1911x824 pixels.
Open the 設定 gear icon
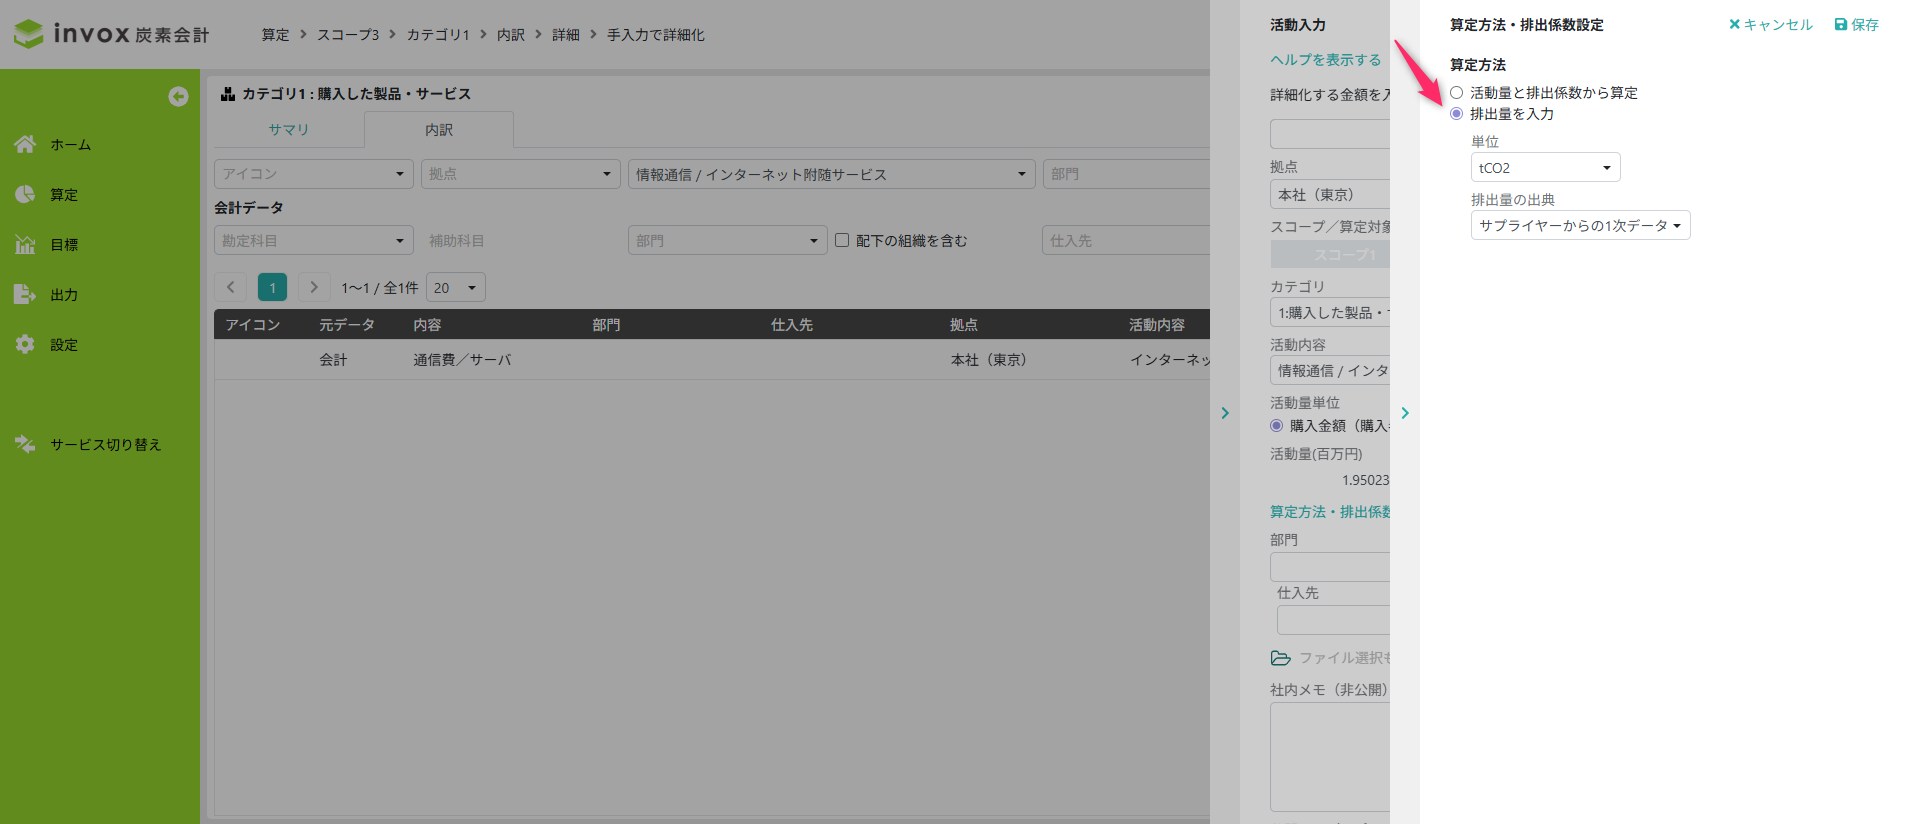click(x=25, y=344)
